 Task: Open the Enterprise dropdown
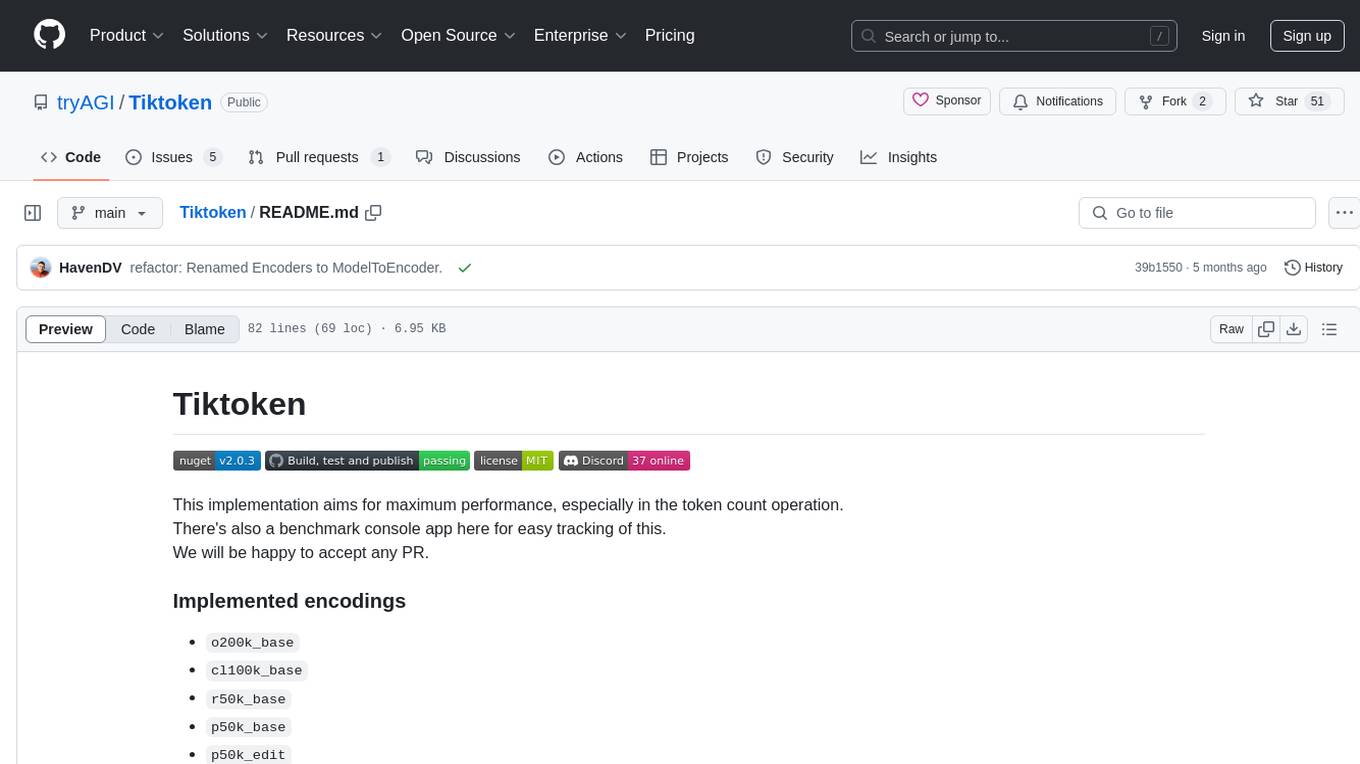[x=581, y=35]
